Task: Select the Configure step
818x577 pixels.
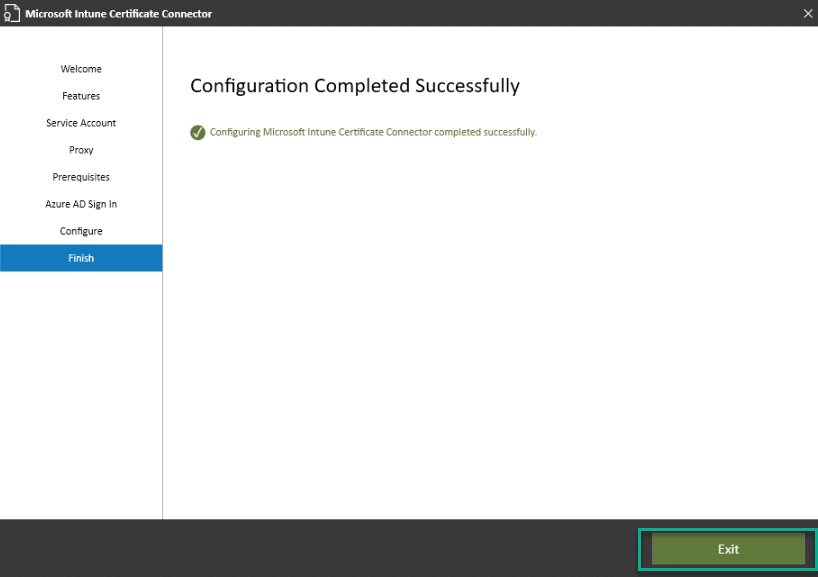Action: pos(81,231)
